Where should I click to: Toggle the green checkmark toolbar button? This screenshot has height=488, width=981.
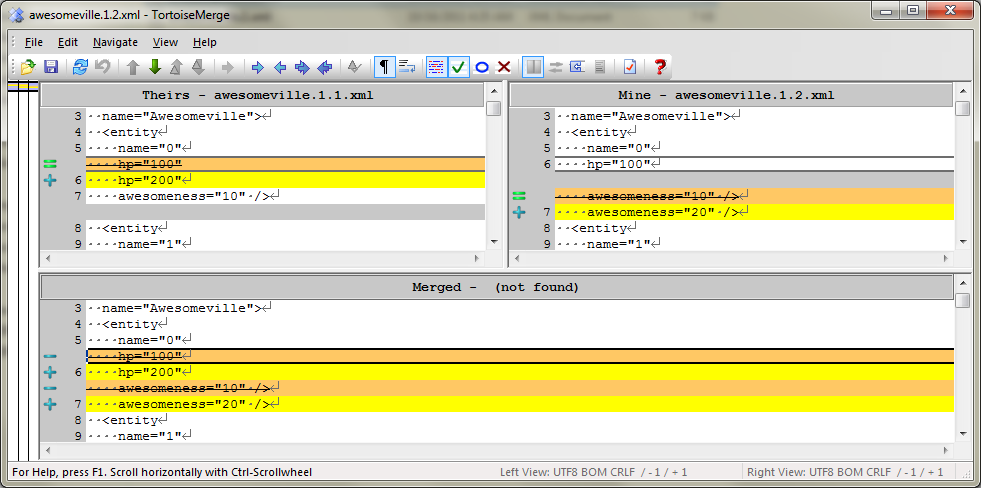point(459,67)
